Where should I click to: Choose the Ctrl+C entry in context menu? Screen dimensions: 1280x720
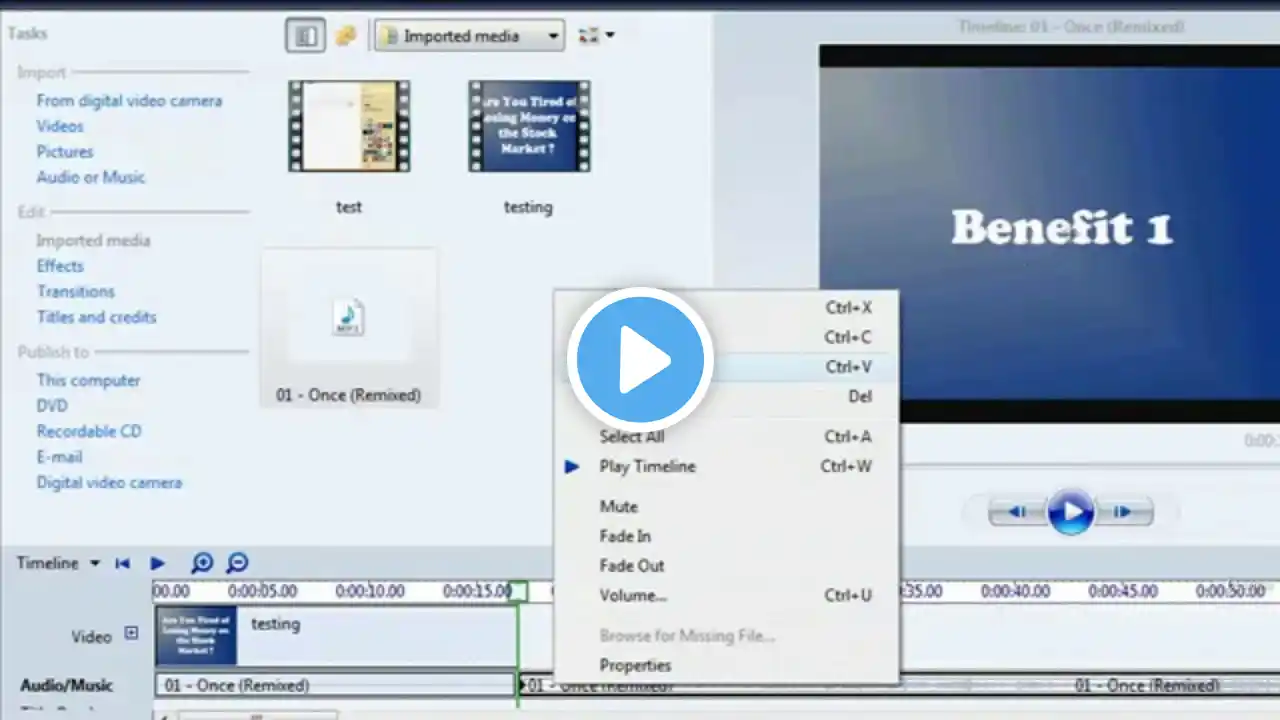point(727,338)
